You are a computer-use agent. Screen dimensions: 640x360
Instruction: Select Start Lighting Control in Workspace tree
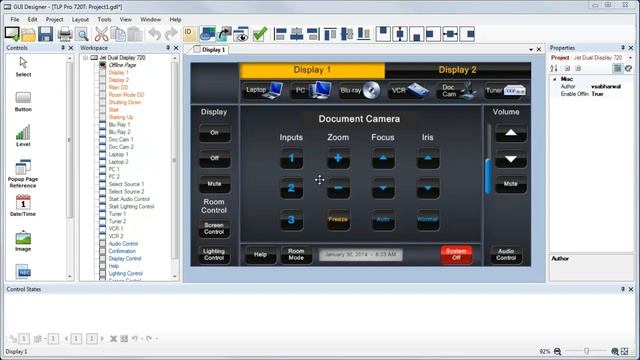pos(131,207)
